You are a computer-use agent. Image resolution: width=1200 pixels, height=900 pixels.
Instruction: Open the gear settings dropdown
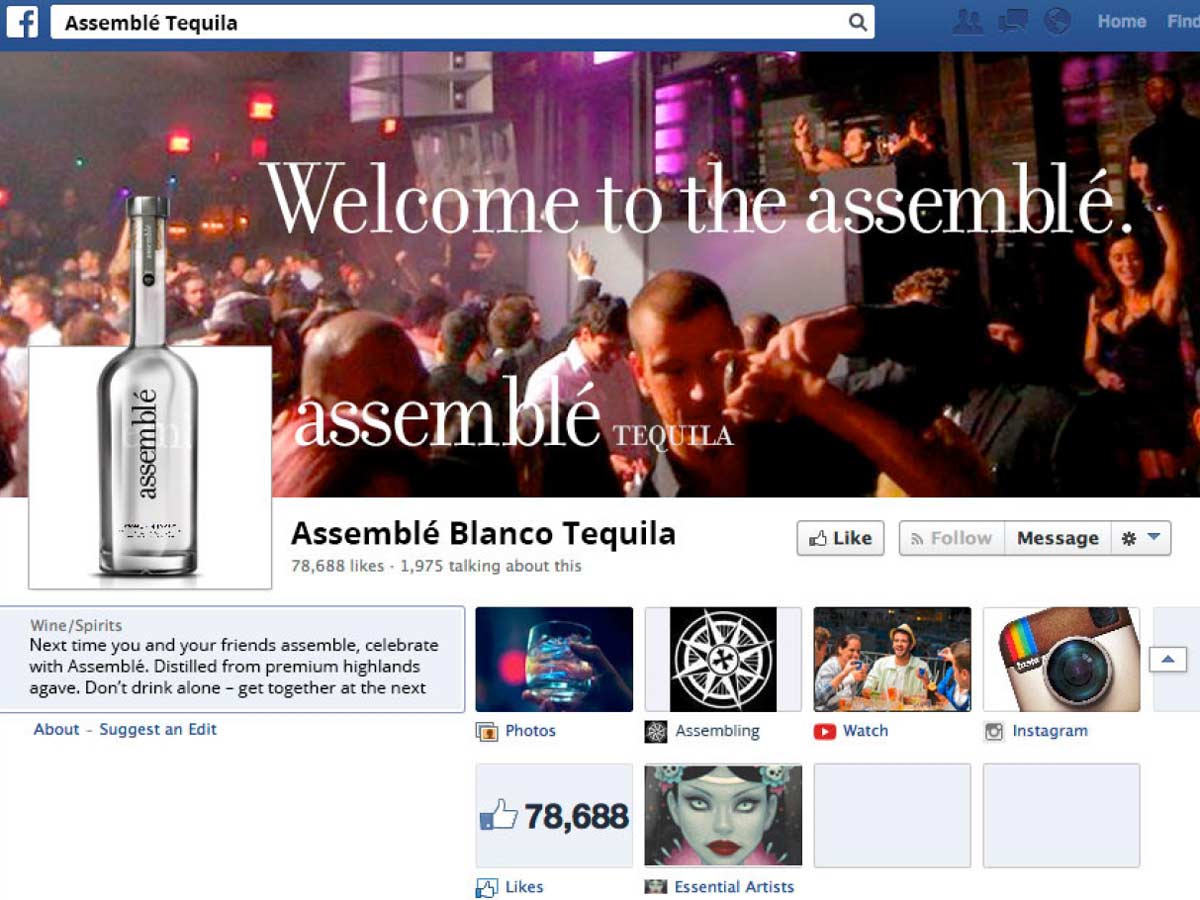(x=1140, y=538)
